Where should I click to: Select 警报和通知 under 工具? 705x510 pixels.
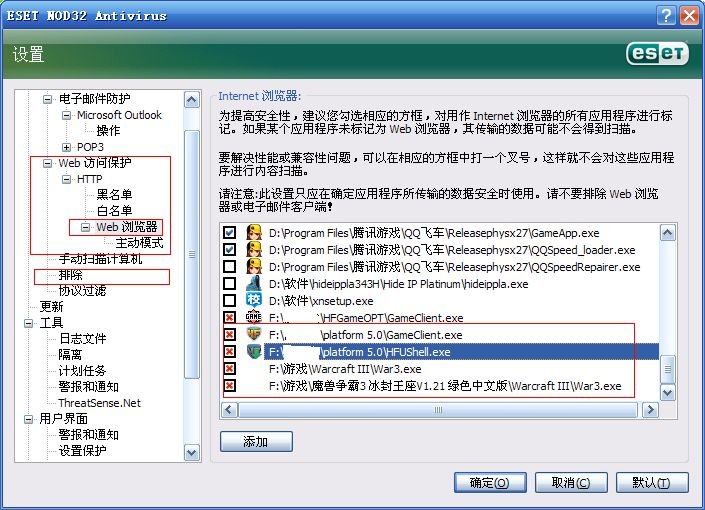point(89,387)
